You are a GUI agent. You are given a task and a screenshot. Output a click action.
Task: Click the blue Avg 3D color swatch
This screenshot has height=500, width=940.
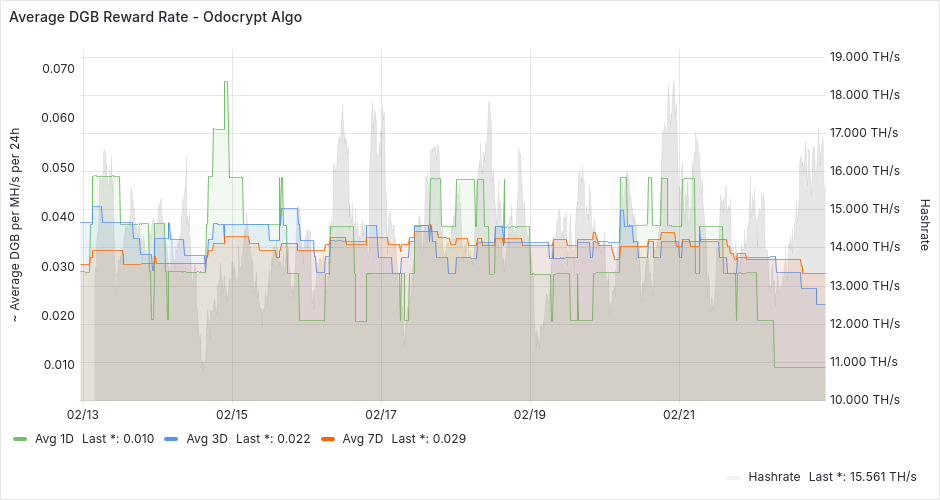pos(171,438)
